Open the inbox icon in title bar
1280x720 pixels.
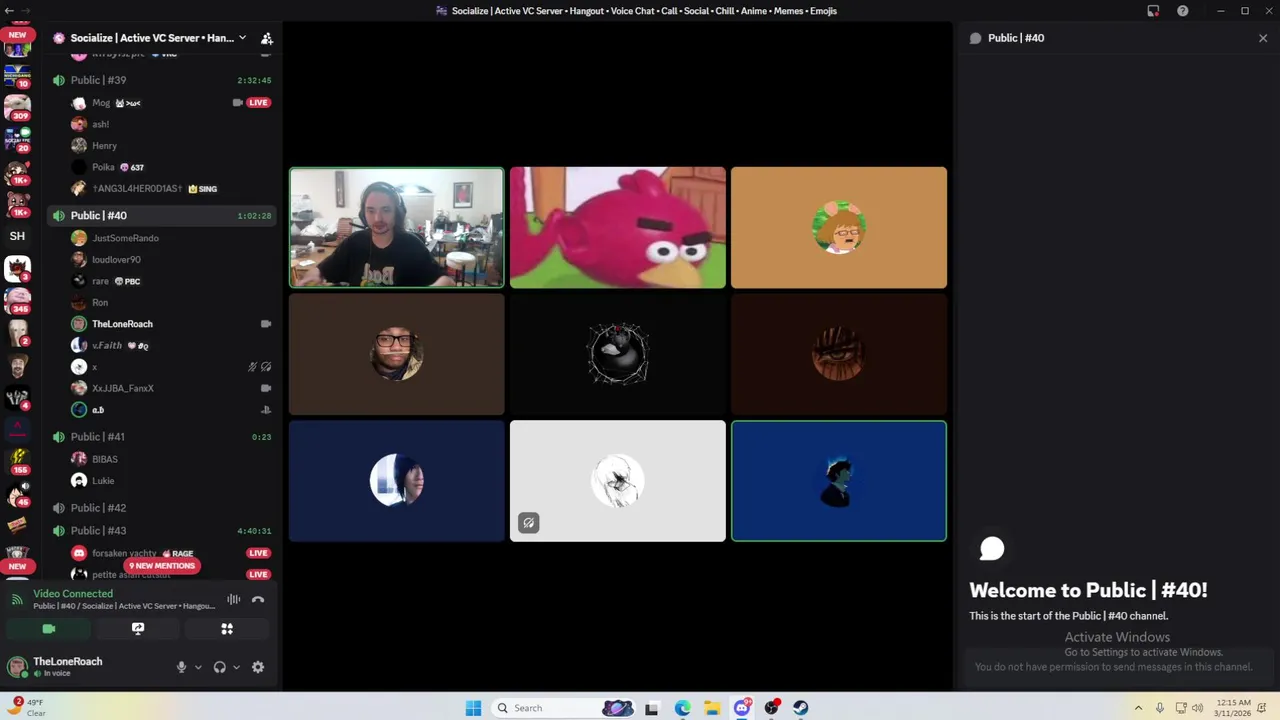click(x=1153, y=11)
